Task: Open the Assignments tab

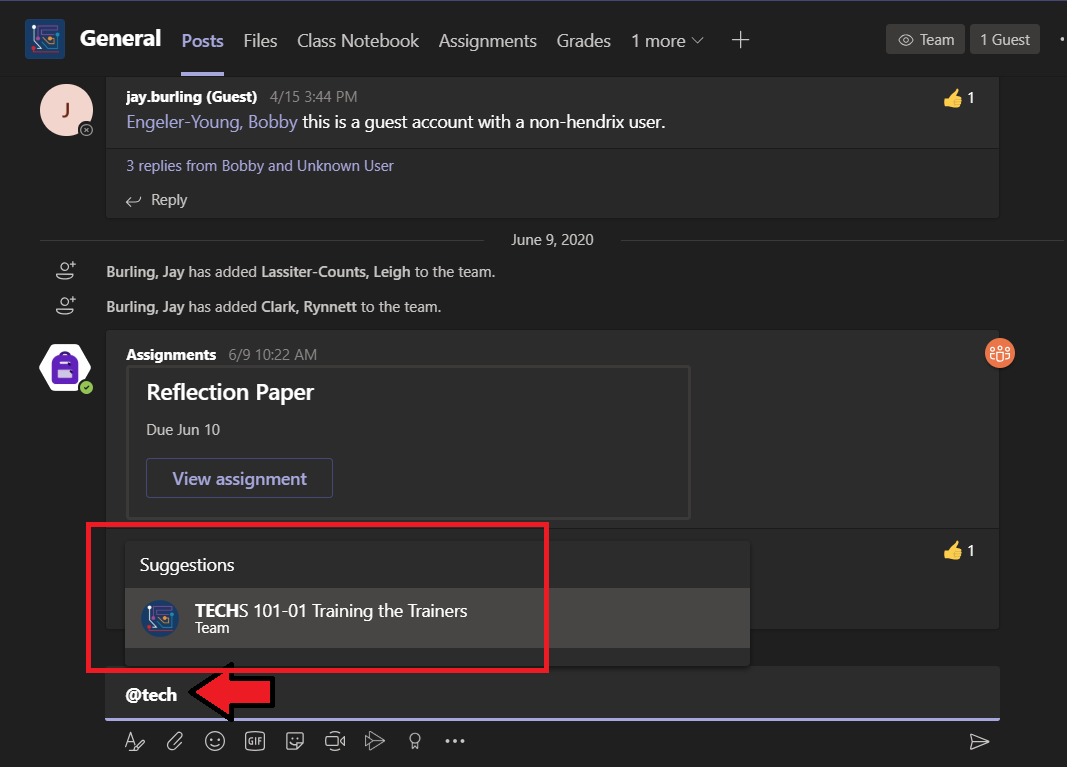Action: click(x=487, y=41)
